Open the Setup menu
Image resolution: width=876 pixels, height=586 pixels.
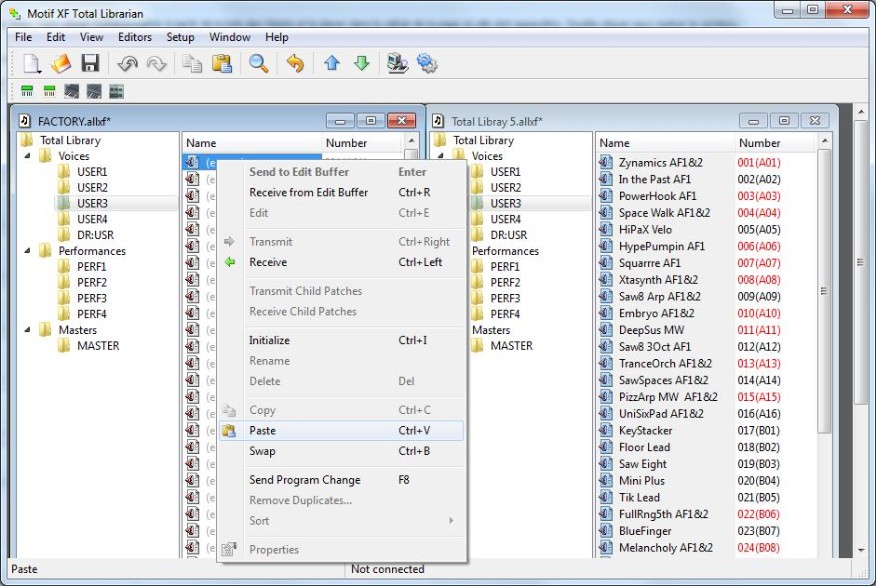click(x=180, y=37)
